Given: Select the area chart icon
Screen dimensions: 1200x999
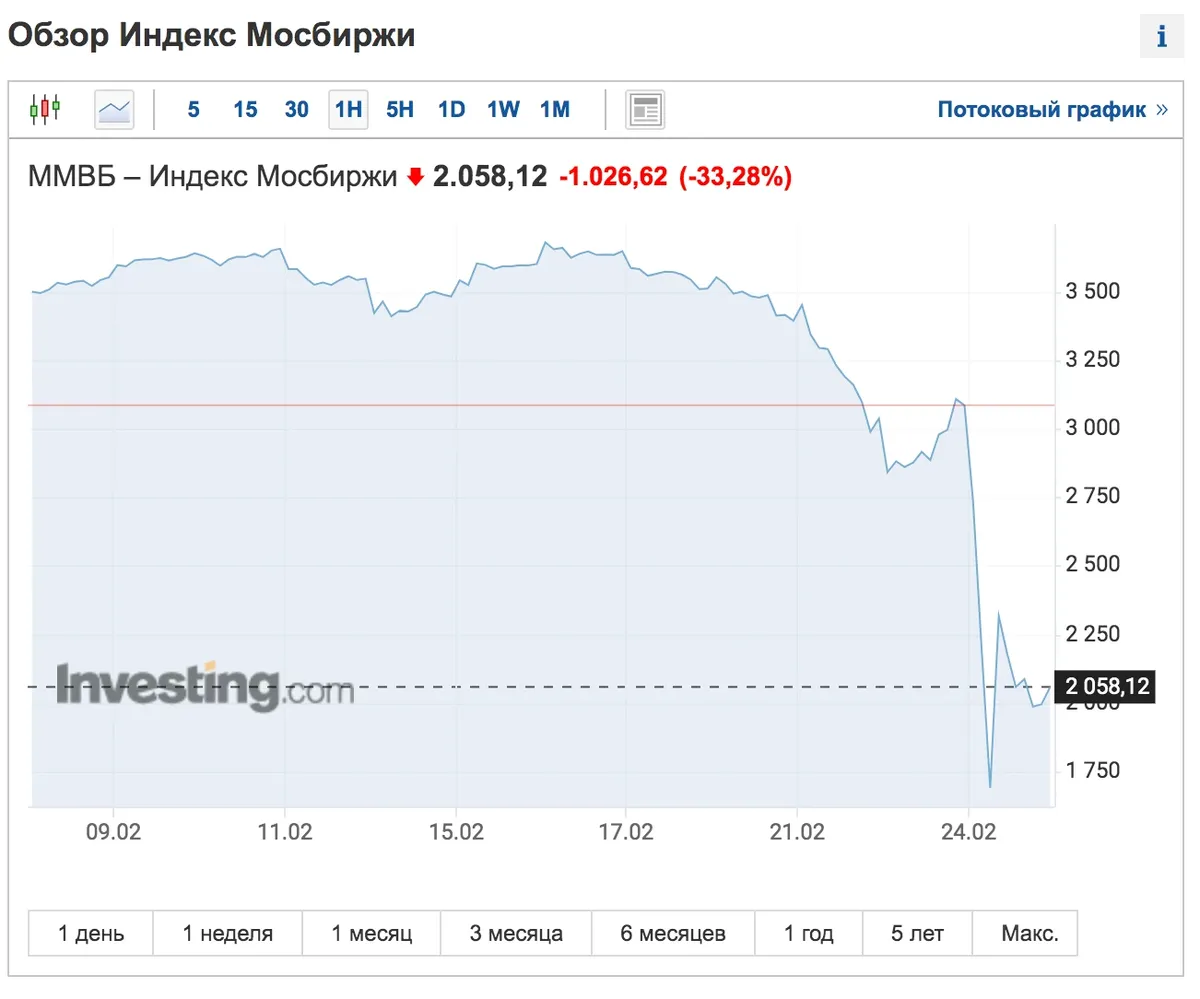Looking at the screenshot, I should pos(114,109).
